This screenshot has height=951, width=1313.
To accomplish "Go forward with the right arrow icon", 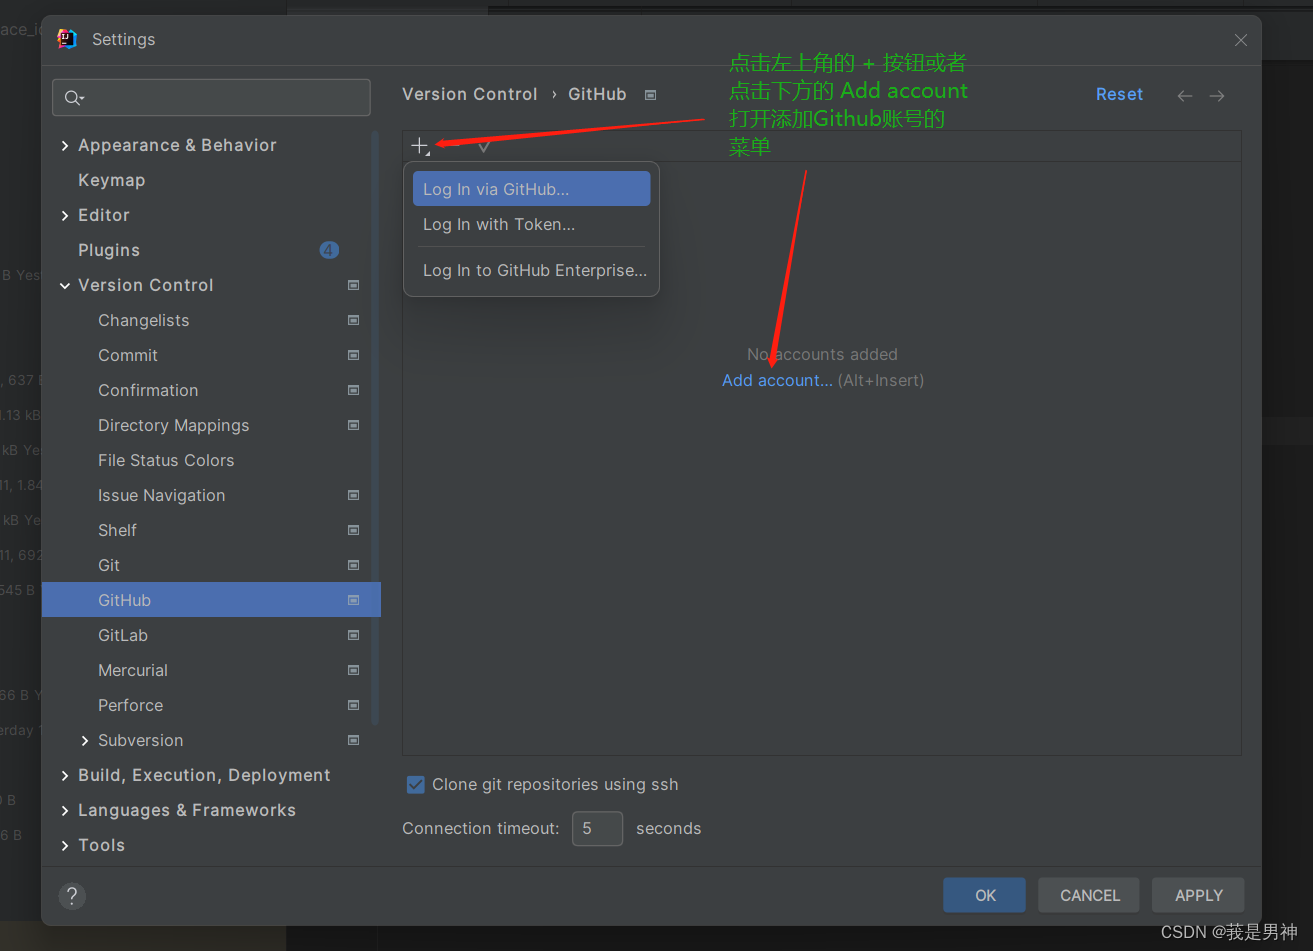I will click(x=1217, y=95).
